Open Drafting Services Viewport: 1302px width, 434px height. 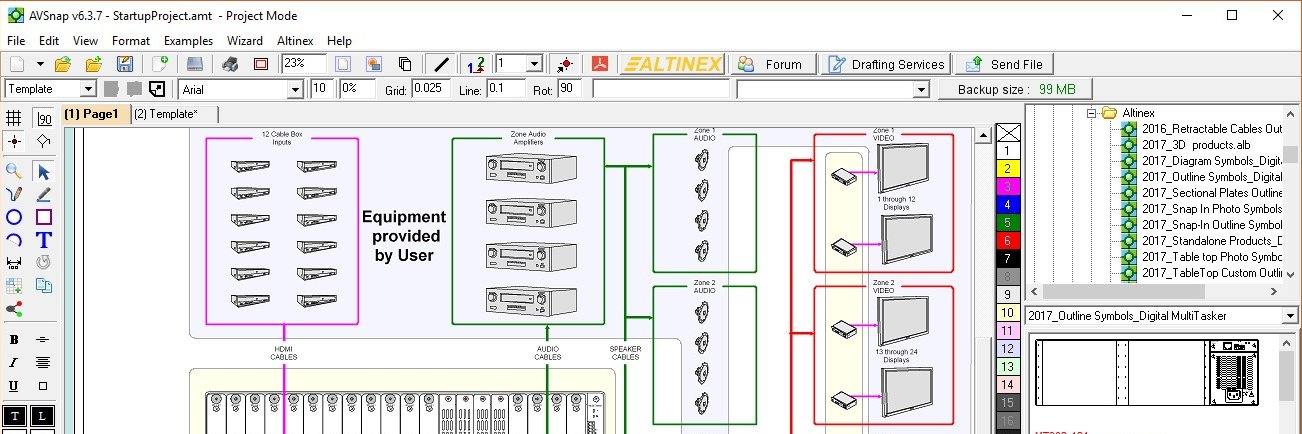[885, 64]
